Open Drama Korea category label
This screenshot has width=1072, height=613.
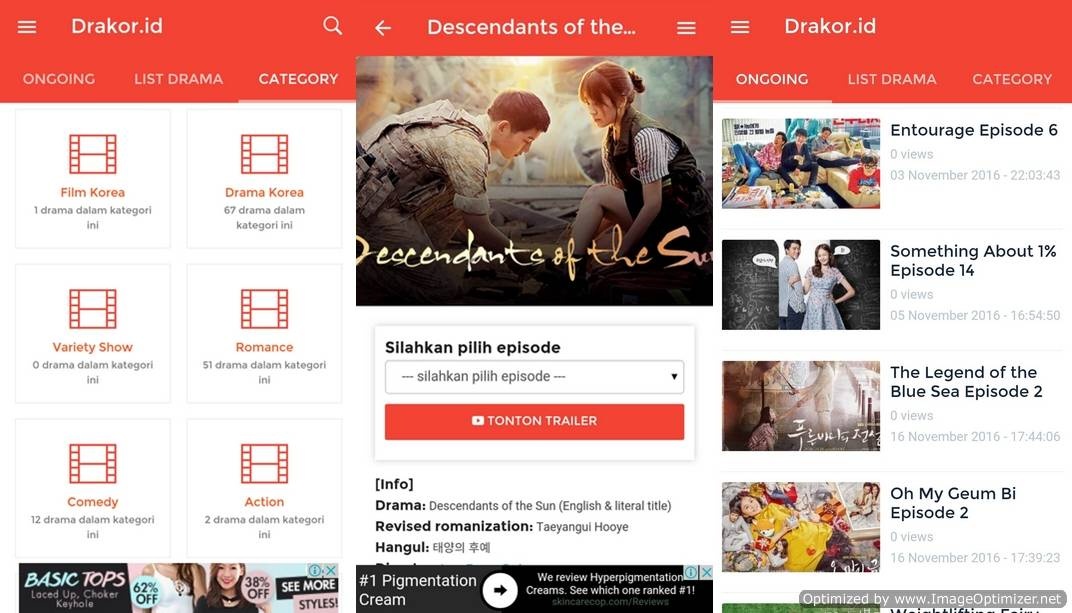[x=265, y=193]
